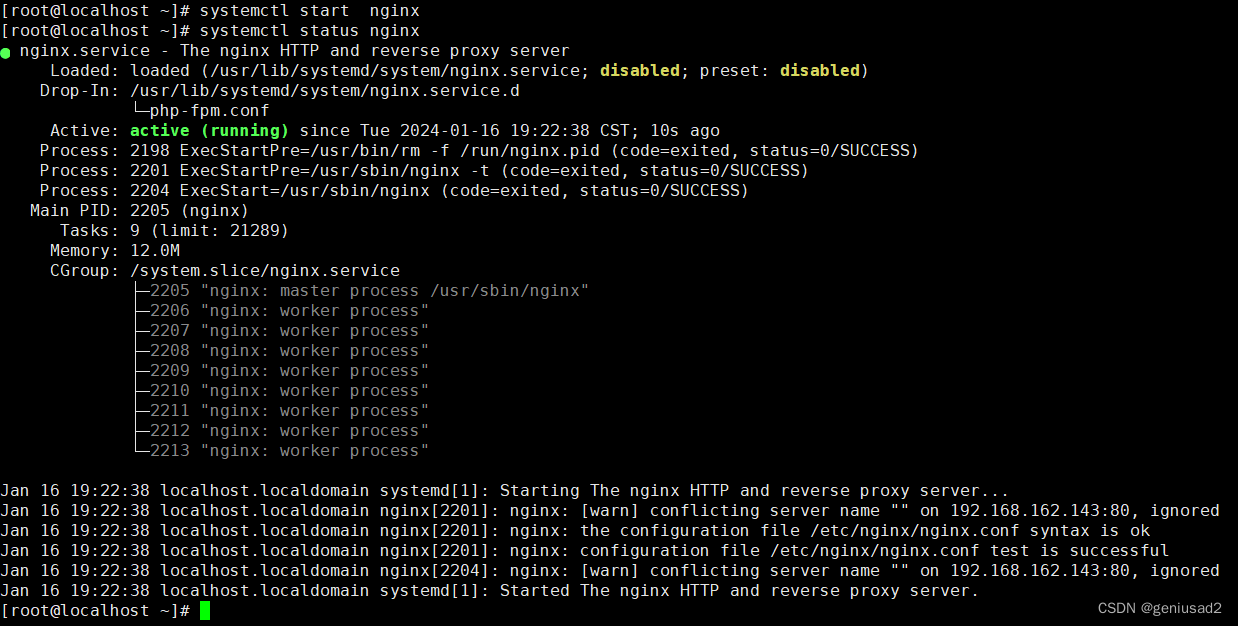Click the disabled preset label

tap(818, 70)
